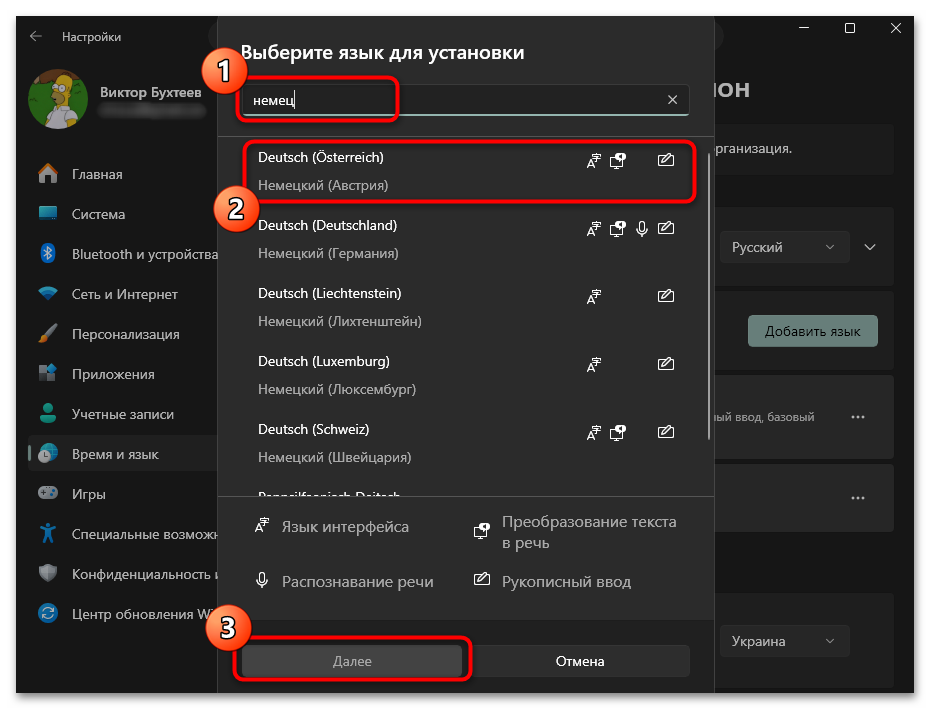Click handwriting icon for Deutsch (Liechtenstein)
This screenshot has height=709, width=930.
[x=665, y=295]
